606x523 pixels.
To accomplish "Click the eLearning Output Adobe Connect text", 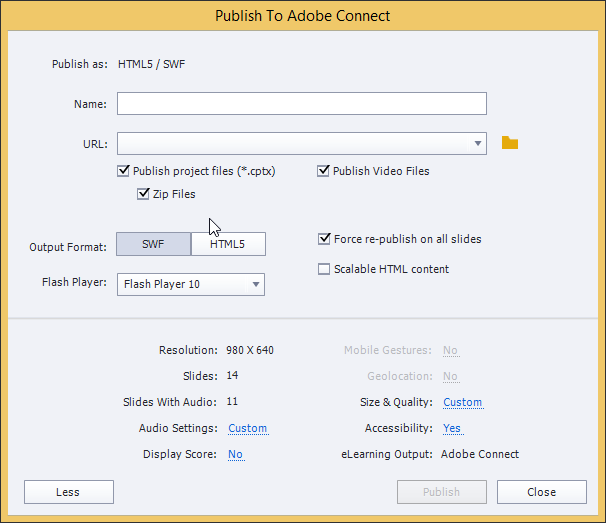I will click(x=480, y=454).
